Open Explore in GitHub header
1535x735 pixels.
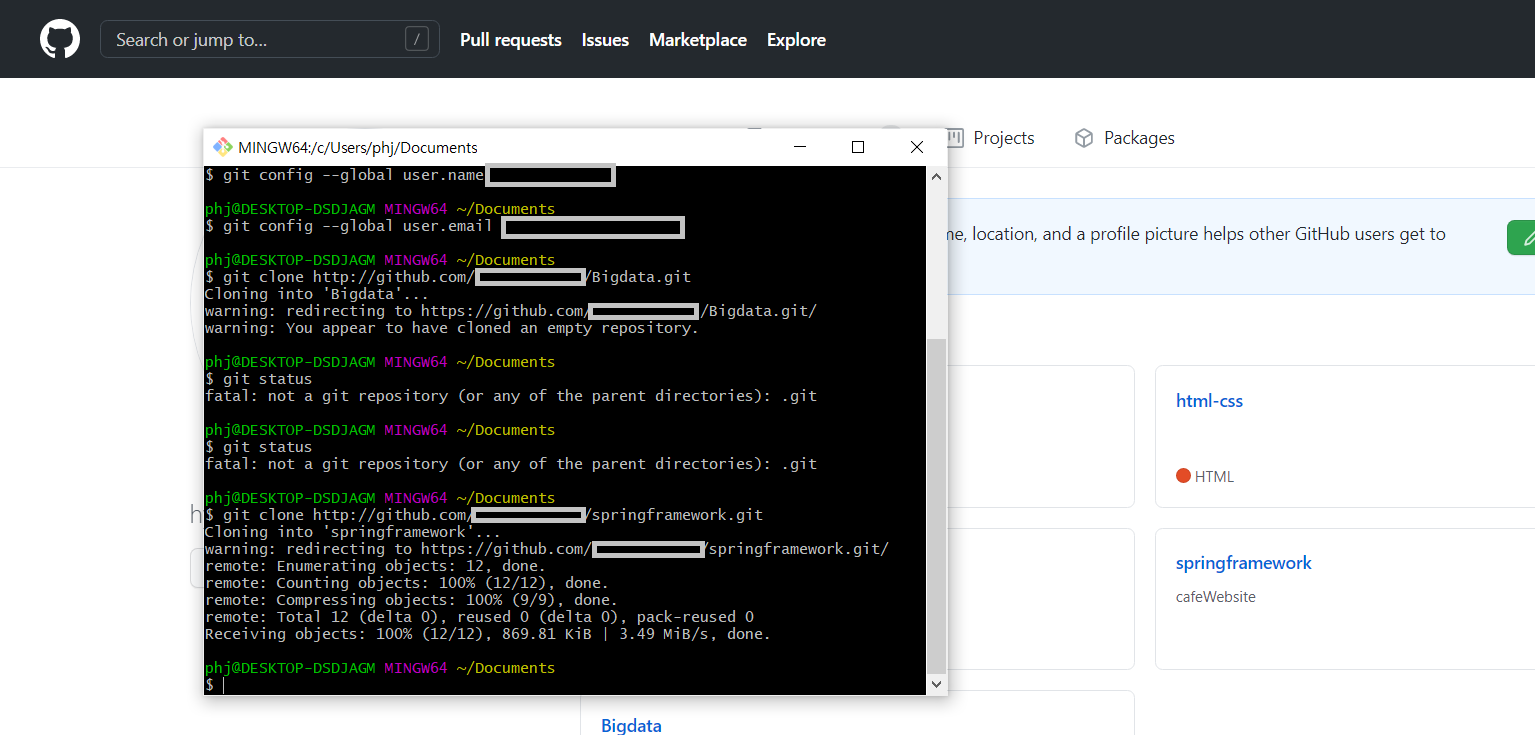796,40
